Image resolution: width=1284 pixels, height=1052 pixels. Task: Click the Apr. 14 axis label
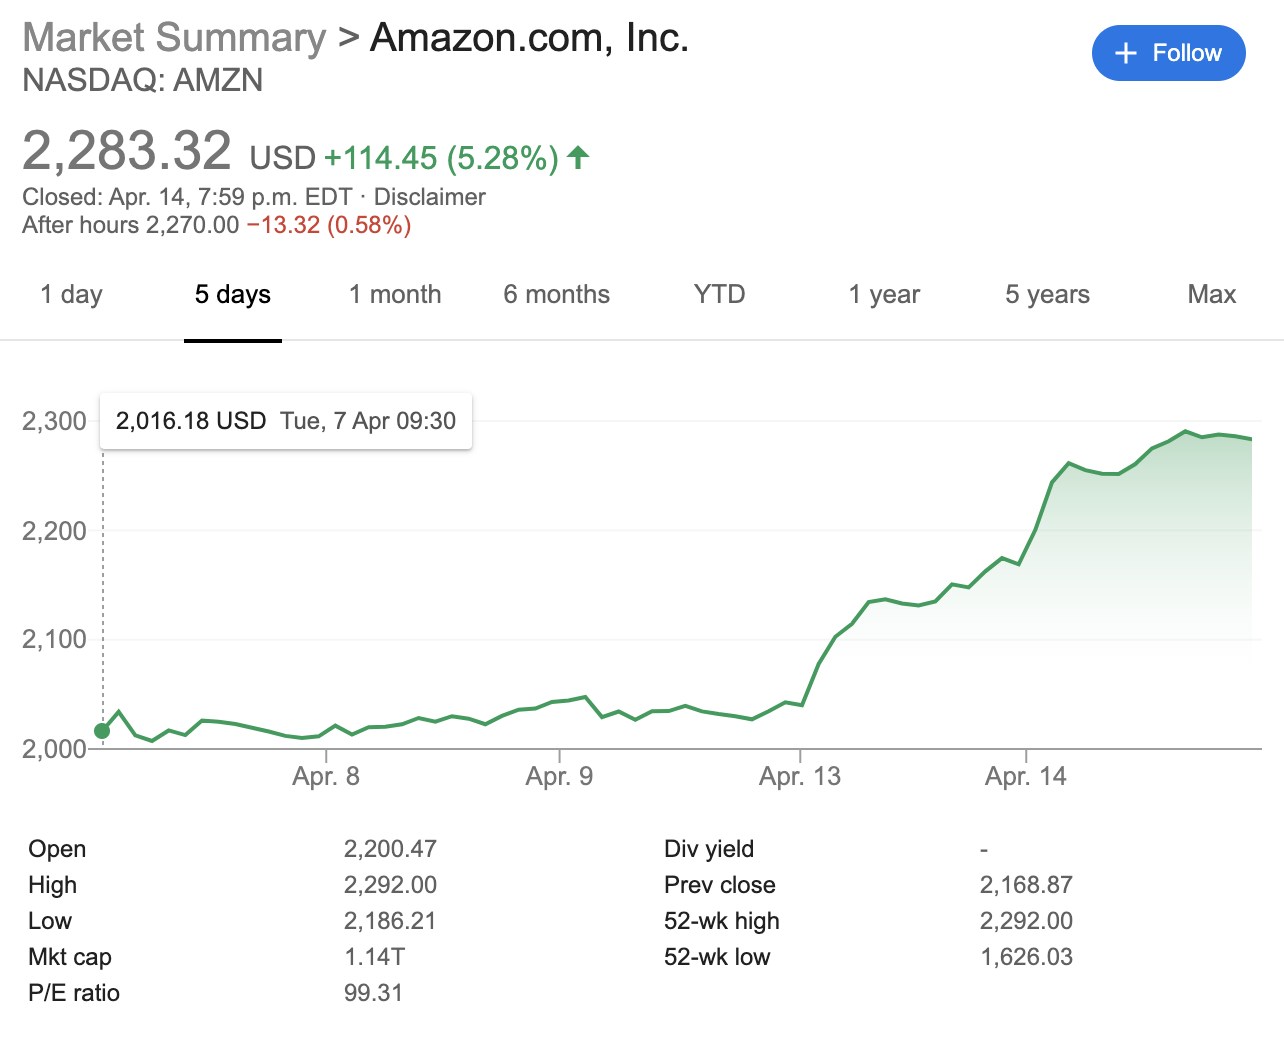[x=1025, y=776]
